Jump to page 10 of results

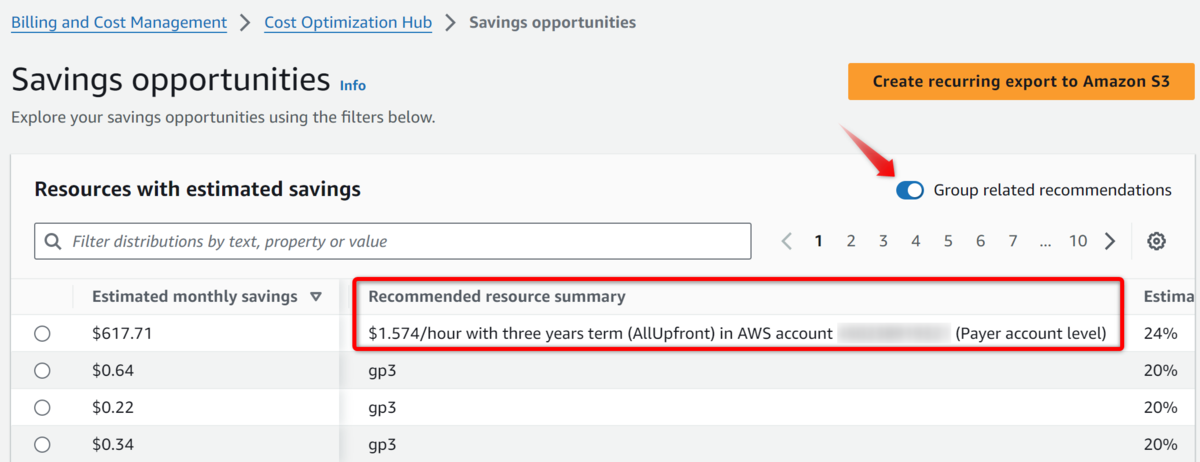(1077, 241)
